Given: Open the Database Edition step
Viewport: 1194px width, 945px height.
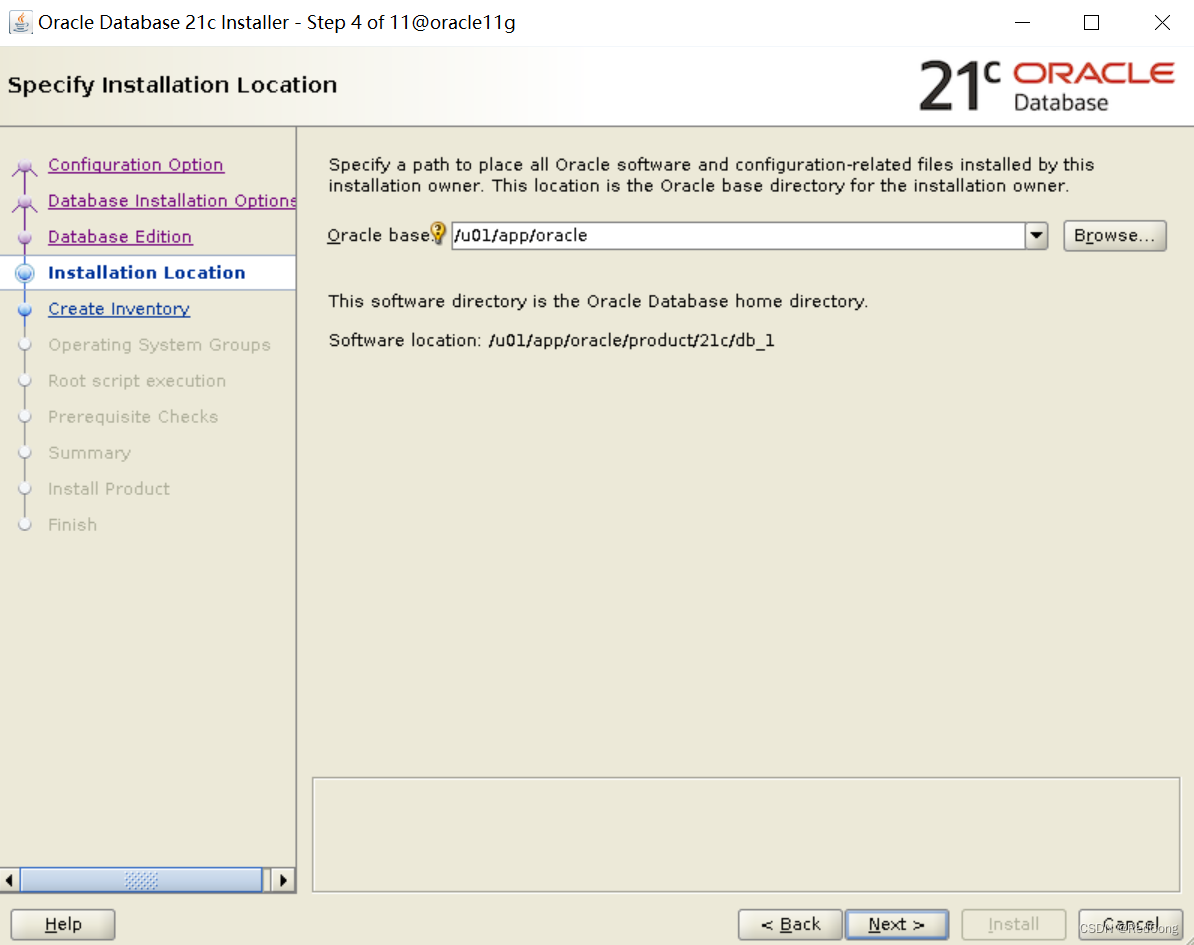Looking at the screenshot, I should 120,237.
